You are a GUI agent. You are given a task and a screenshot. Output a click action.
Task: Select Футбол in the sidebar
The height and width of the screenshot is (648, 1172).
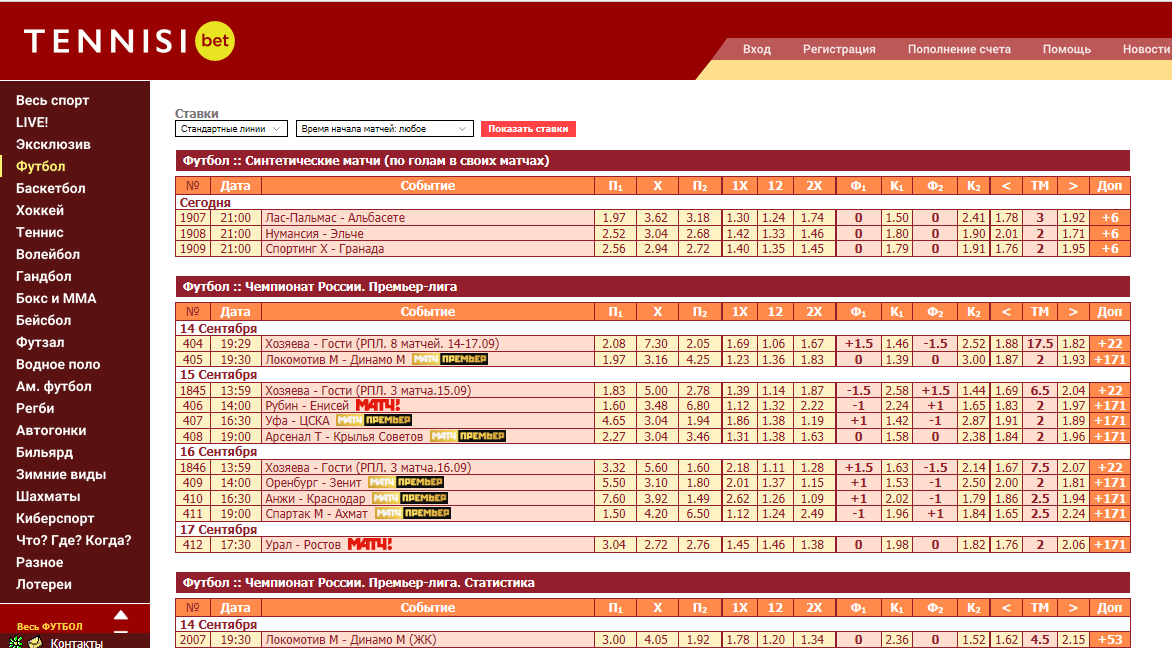[x=40, y=166]
